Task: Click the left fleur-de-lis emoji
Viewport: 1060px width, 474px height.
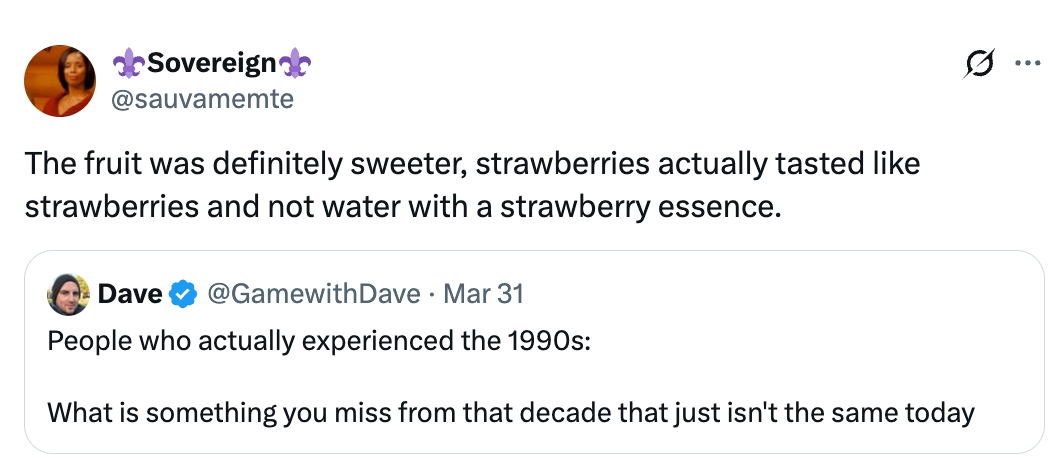Action: [x=128, y=64]
